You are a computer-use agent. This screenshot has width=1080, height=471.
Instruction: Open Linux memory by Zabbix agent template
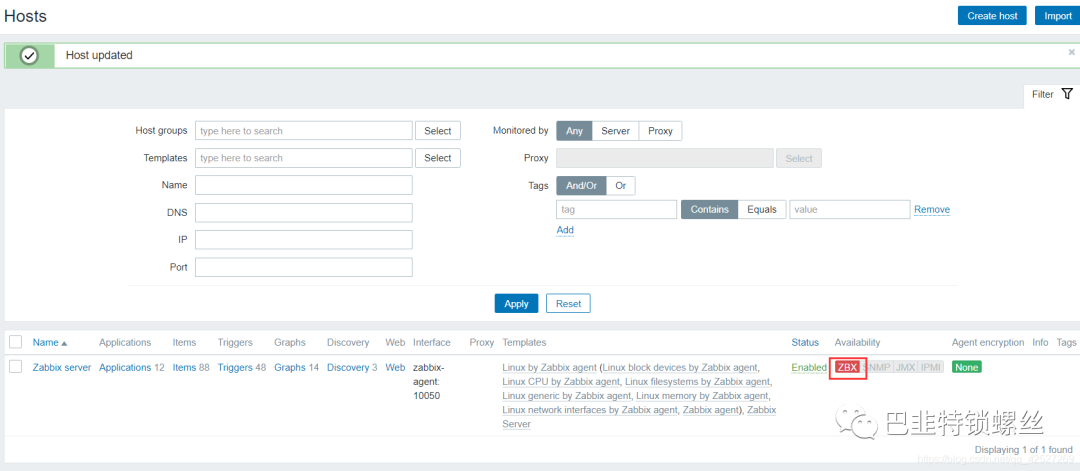702,396
